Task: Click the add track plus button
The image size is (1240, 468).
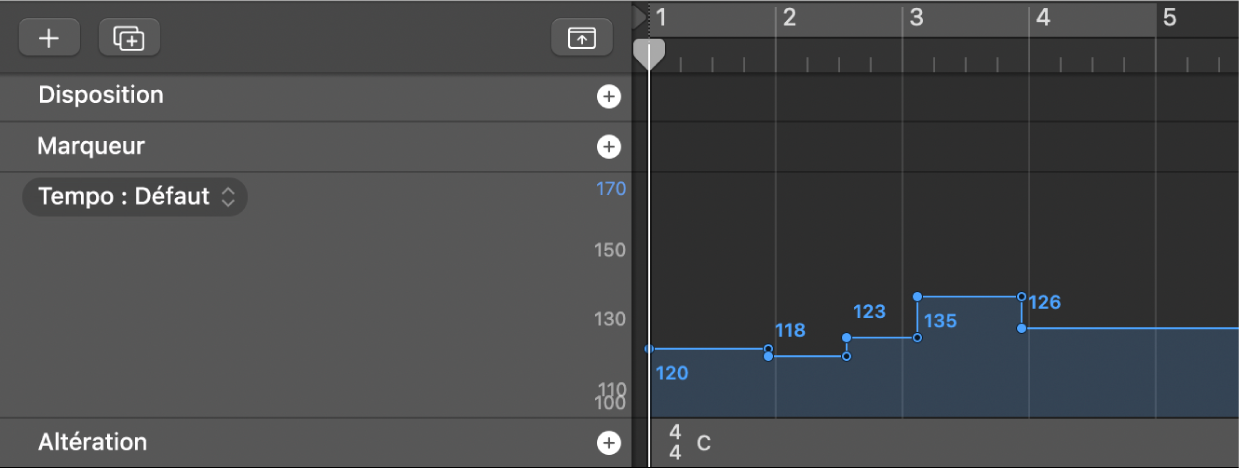Action: coord(48,38)
